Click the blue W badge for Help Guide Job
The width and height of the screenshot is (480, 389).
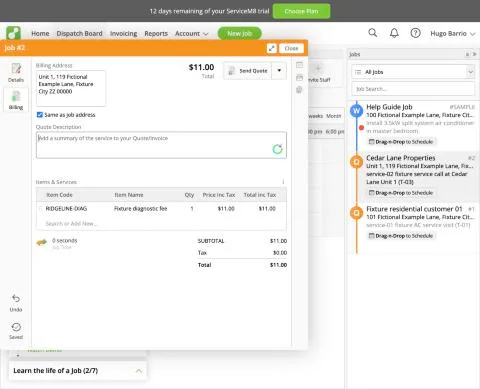(x=356, y=111)
